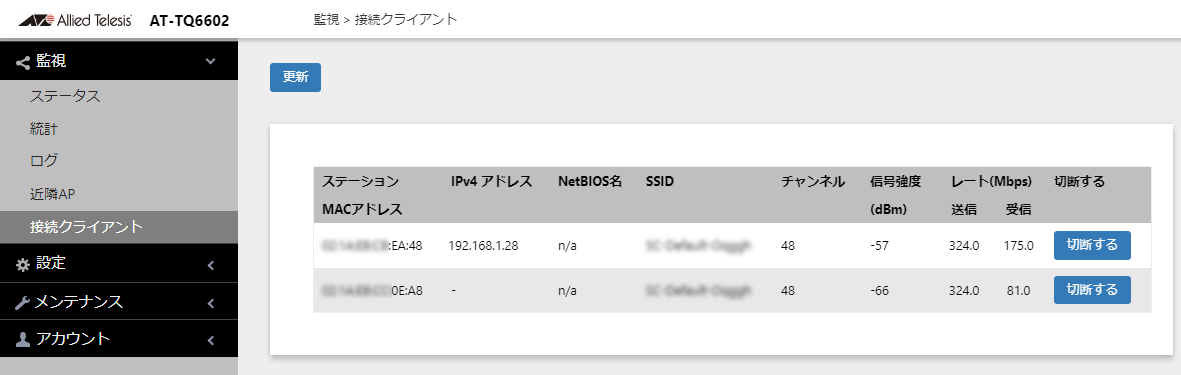
Task: Click the wrench icon beside メンテナンス
Action: tap(23, 303)
